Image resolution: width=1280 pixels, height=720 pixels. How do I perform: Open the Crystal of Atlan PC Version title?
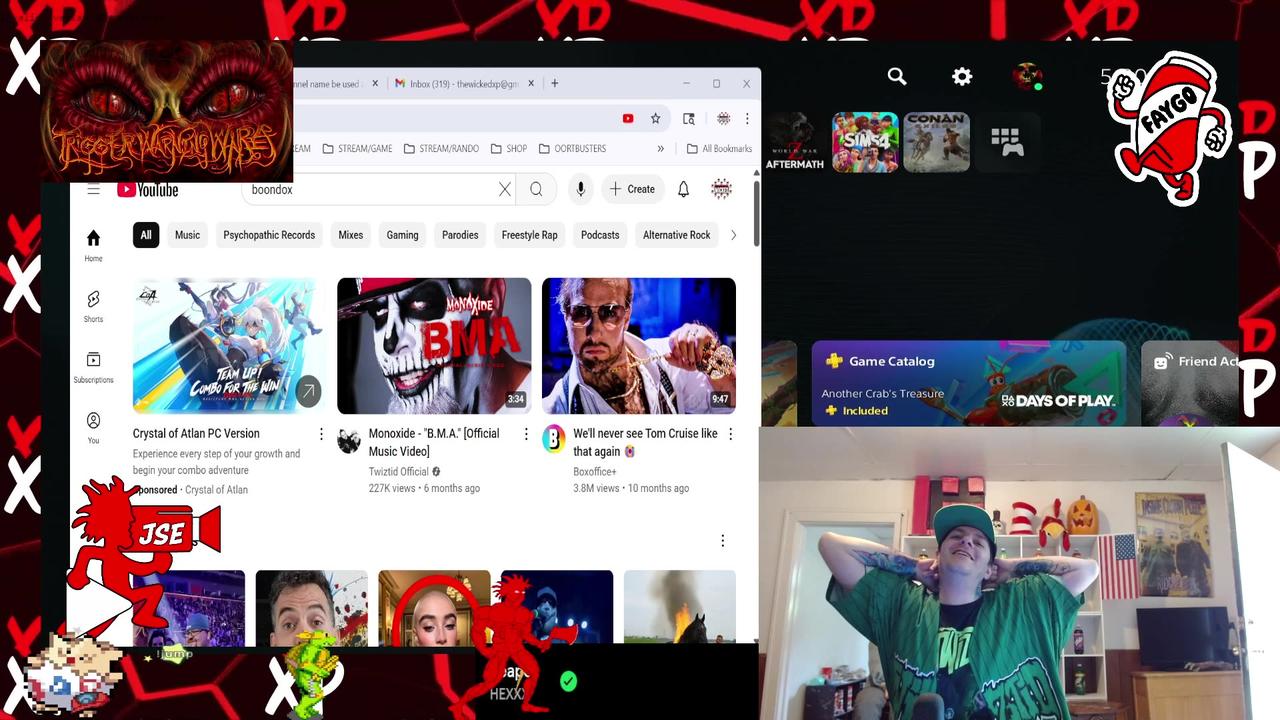click(x=196, y=434)
